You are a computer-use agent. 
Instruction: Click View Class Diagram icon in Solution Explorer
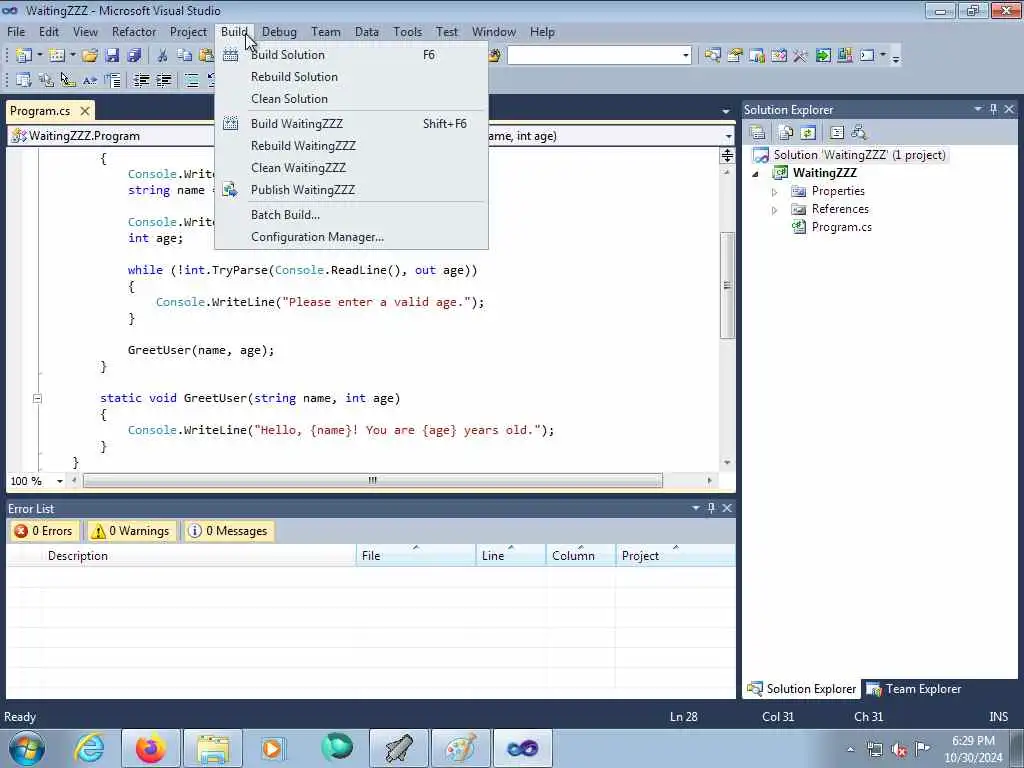pyautogui.click(x=859, y=133)
